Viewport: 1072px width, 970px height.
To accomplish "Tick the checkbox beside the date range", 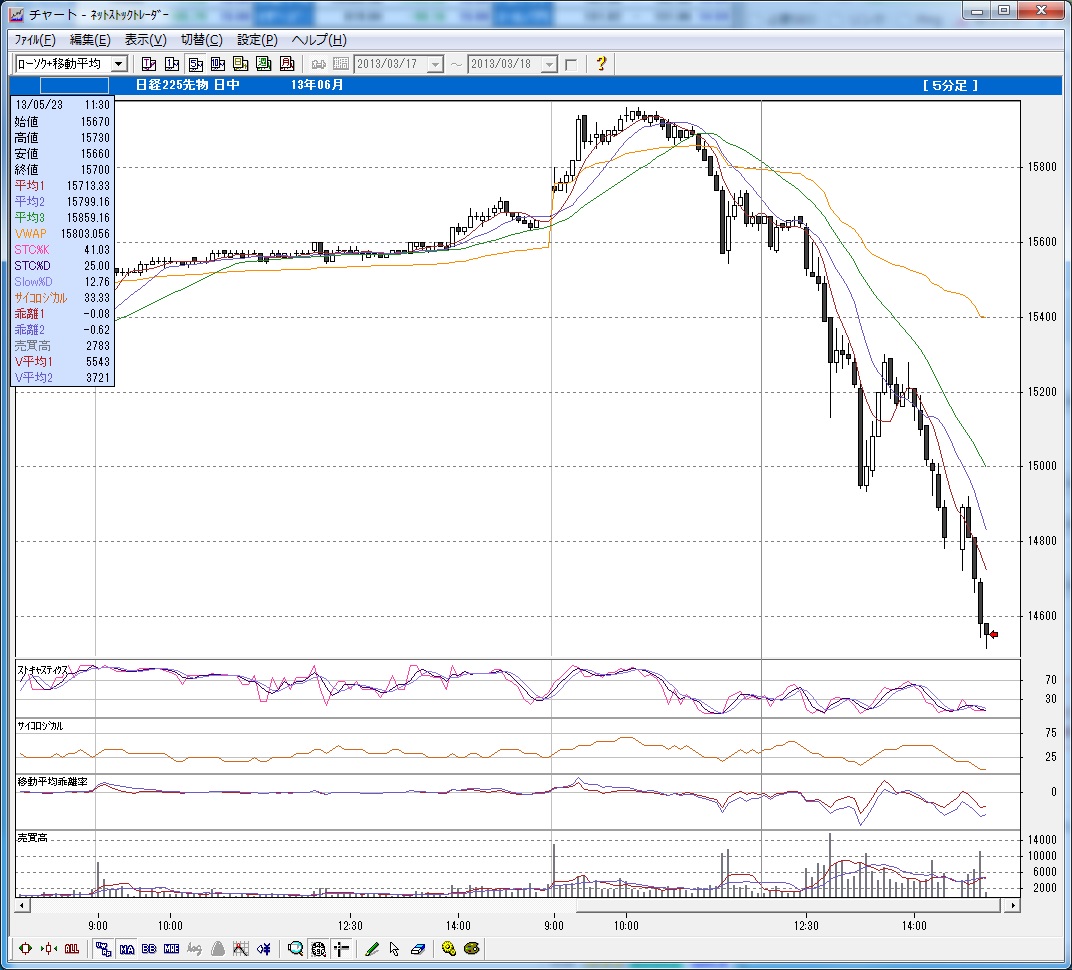I will click(571, 64).
